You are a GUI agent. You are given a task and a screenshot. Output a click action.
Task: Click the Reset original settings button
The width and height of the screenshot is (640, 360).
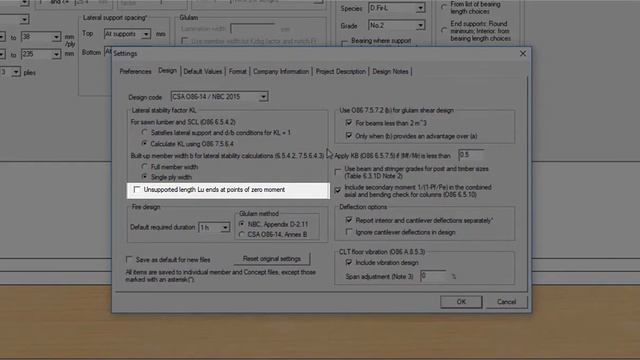(272, 259)
